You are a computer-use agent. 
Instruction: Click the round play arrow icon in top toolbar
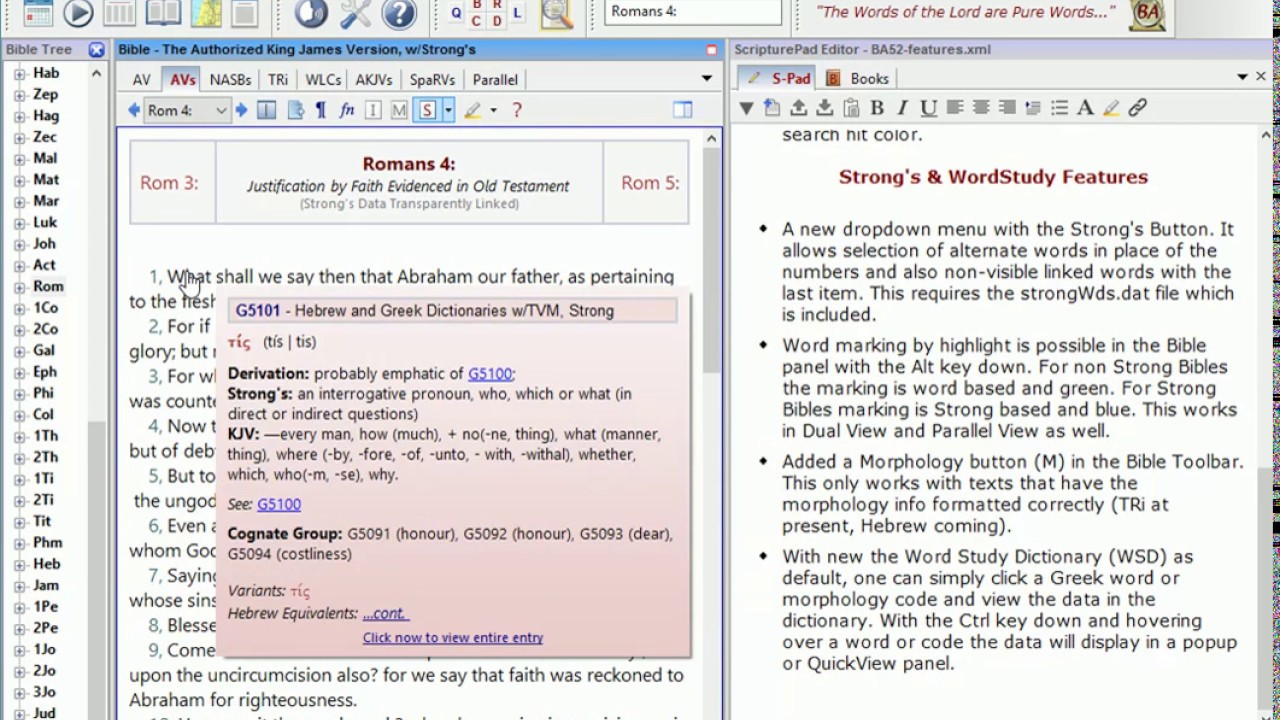pos(79,13)
